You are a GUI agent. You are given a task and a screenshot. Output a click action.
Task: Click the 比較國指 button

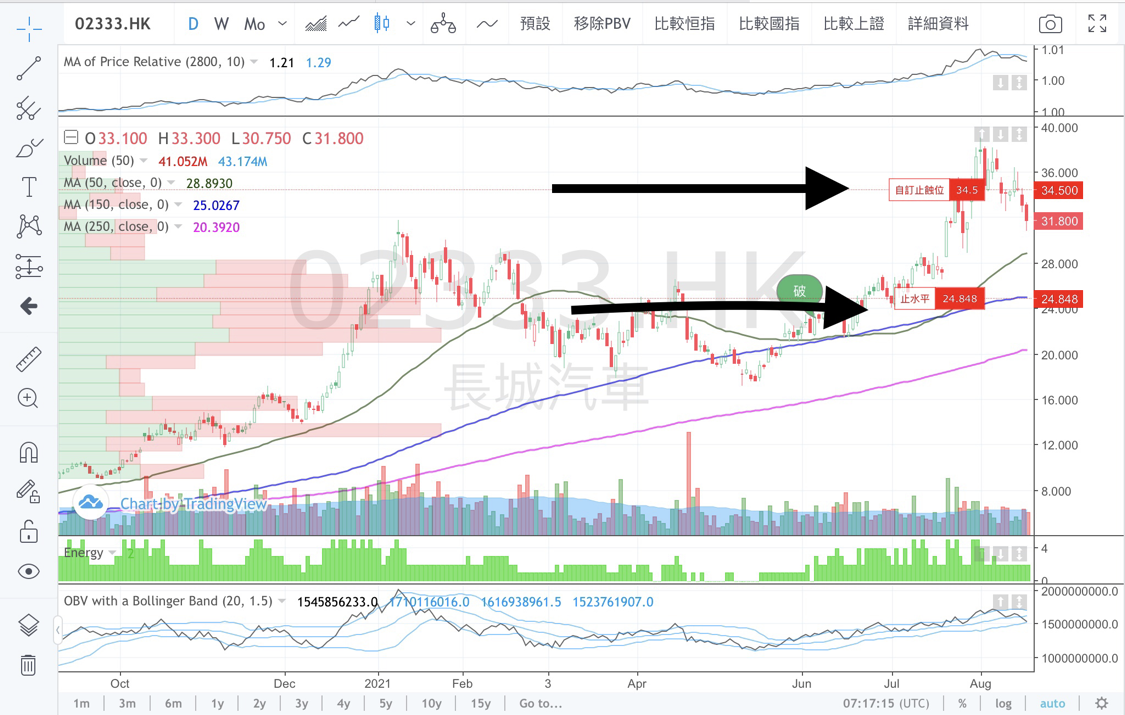point(769,24)
